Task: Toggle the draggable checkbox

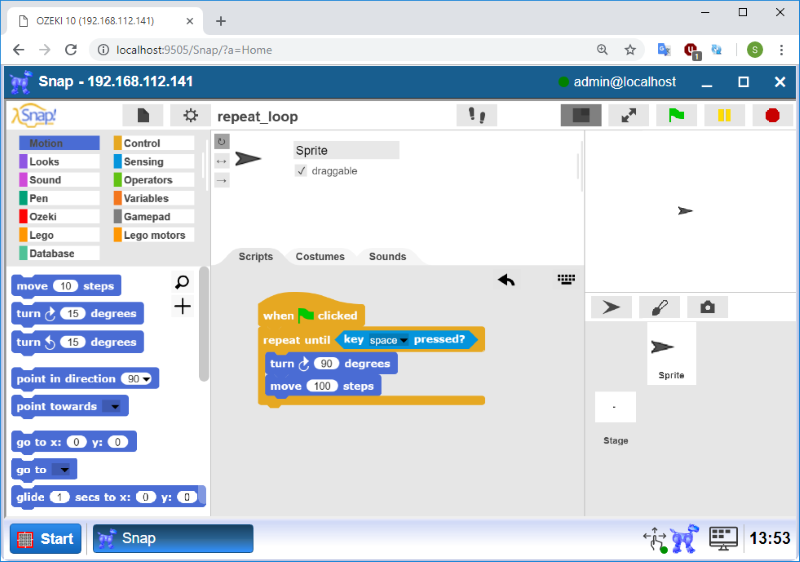Action: (x=301, y=171)
